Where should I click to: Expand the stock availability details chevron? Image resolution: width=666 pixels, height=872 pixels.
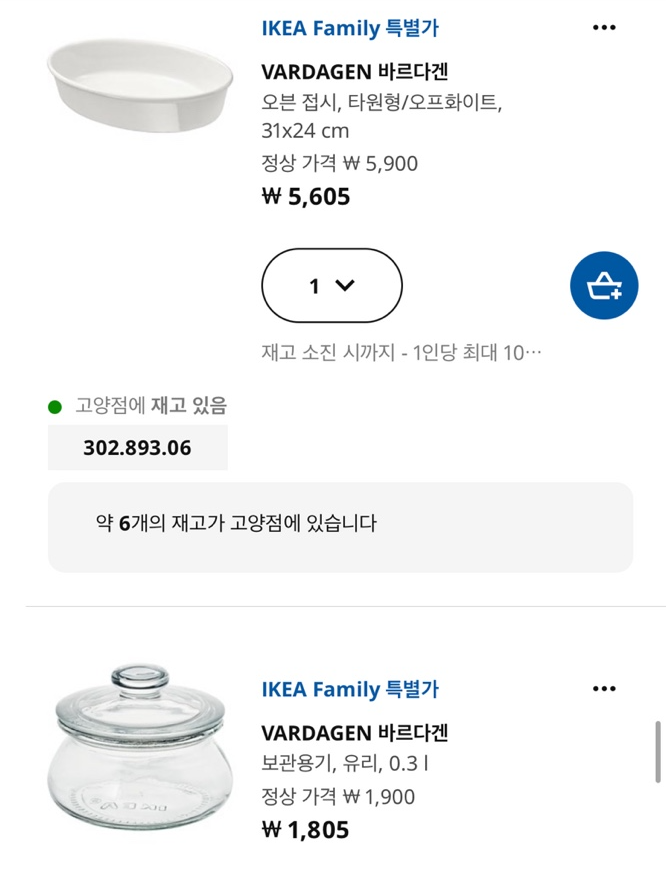(x=347, y=287)
